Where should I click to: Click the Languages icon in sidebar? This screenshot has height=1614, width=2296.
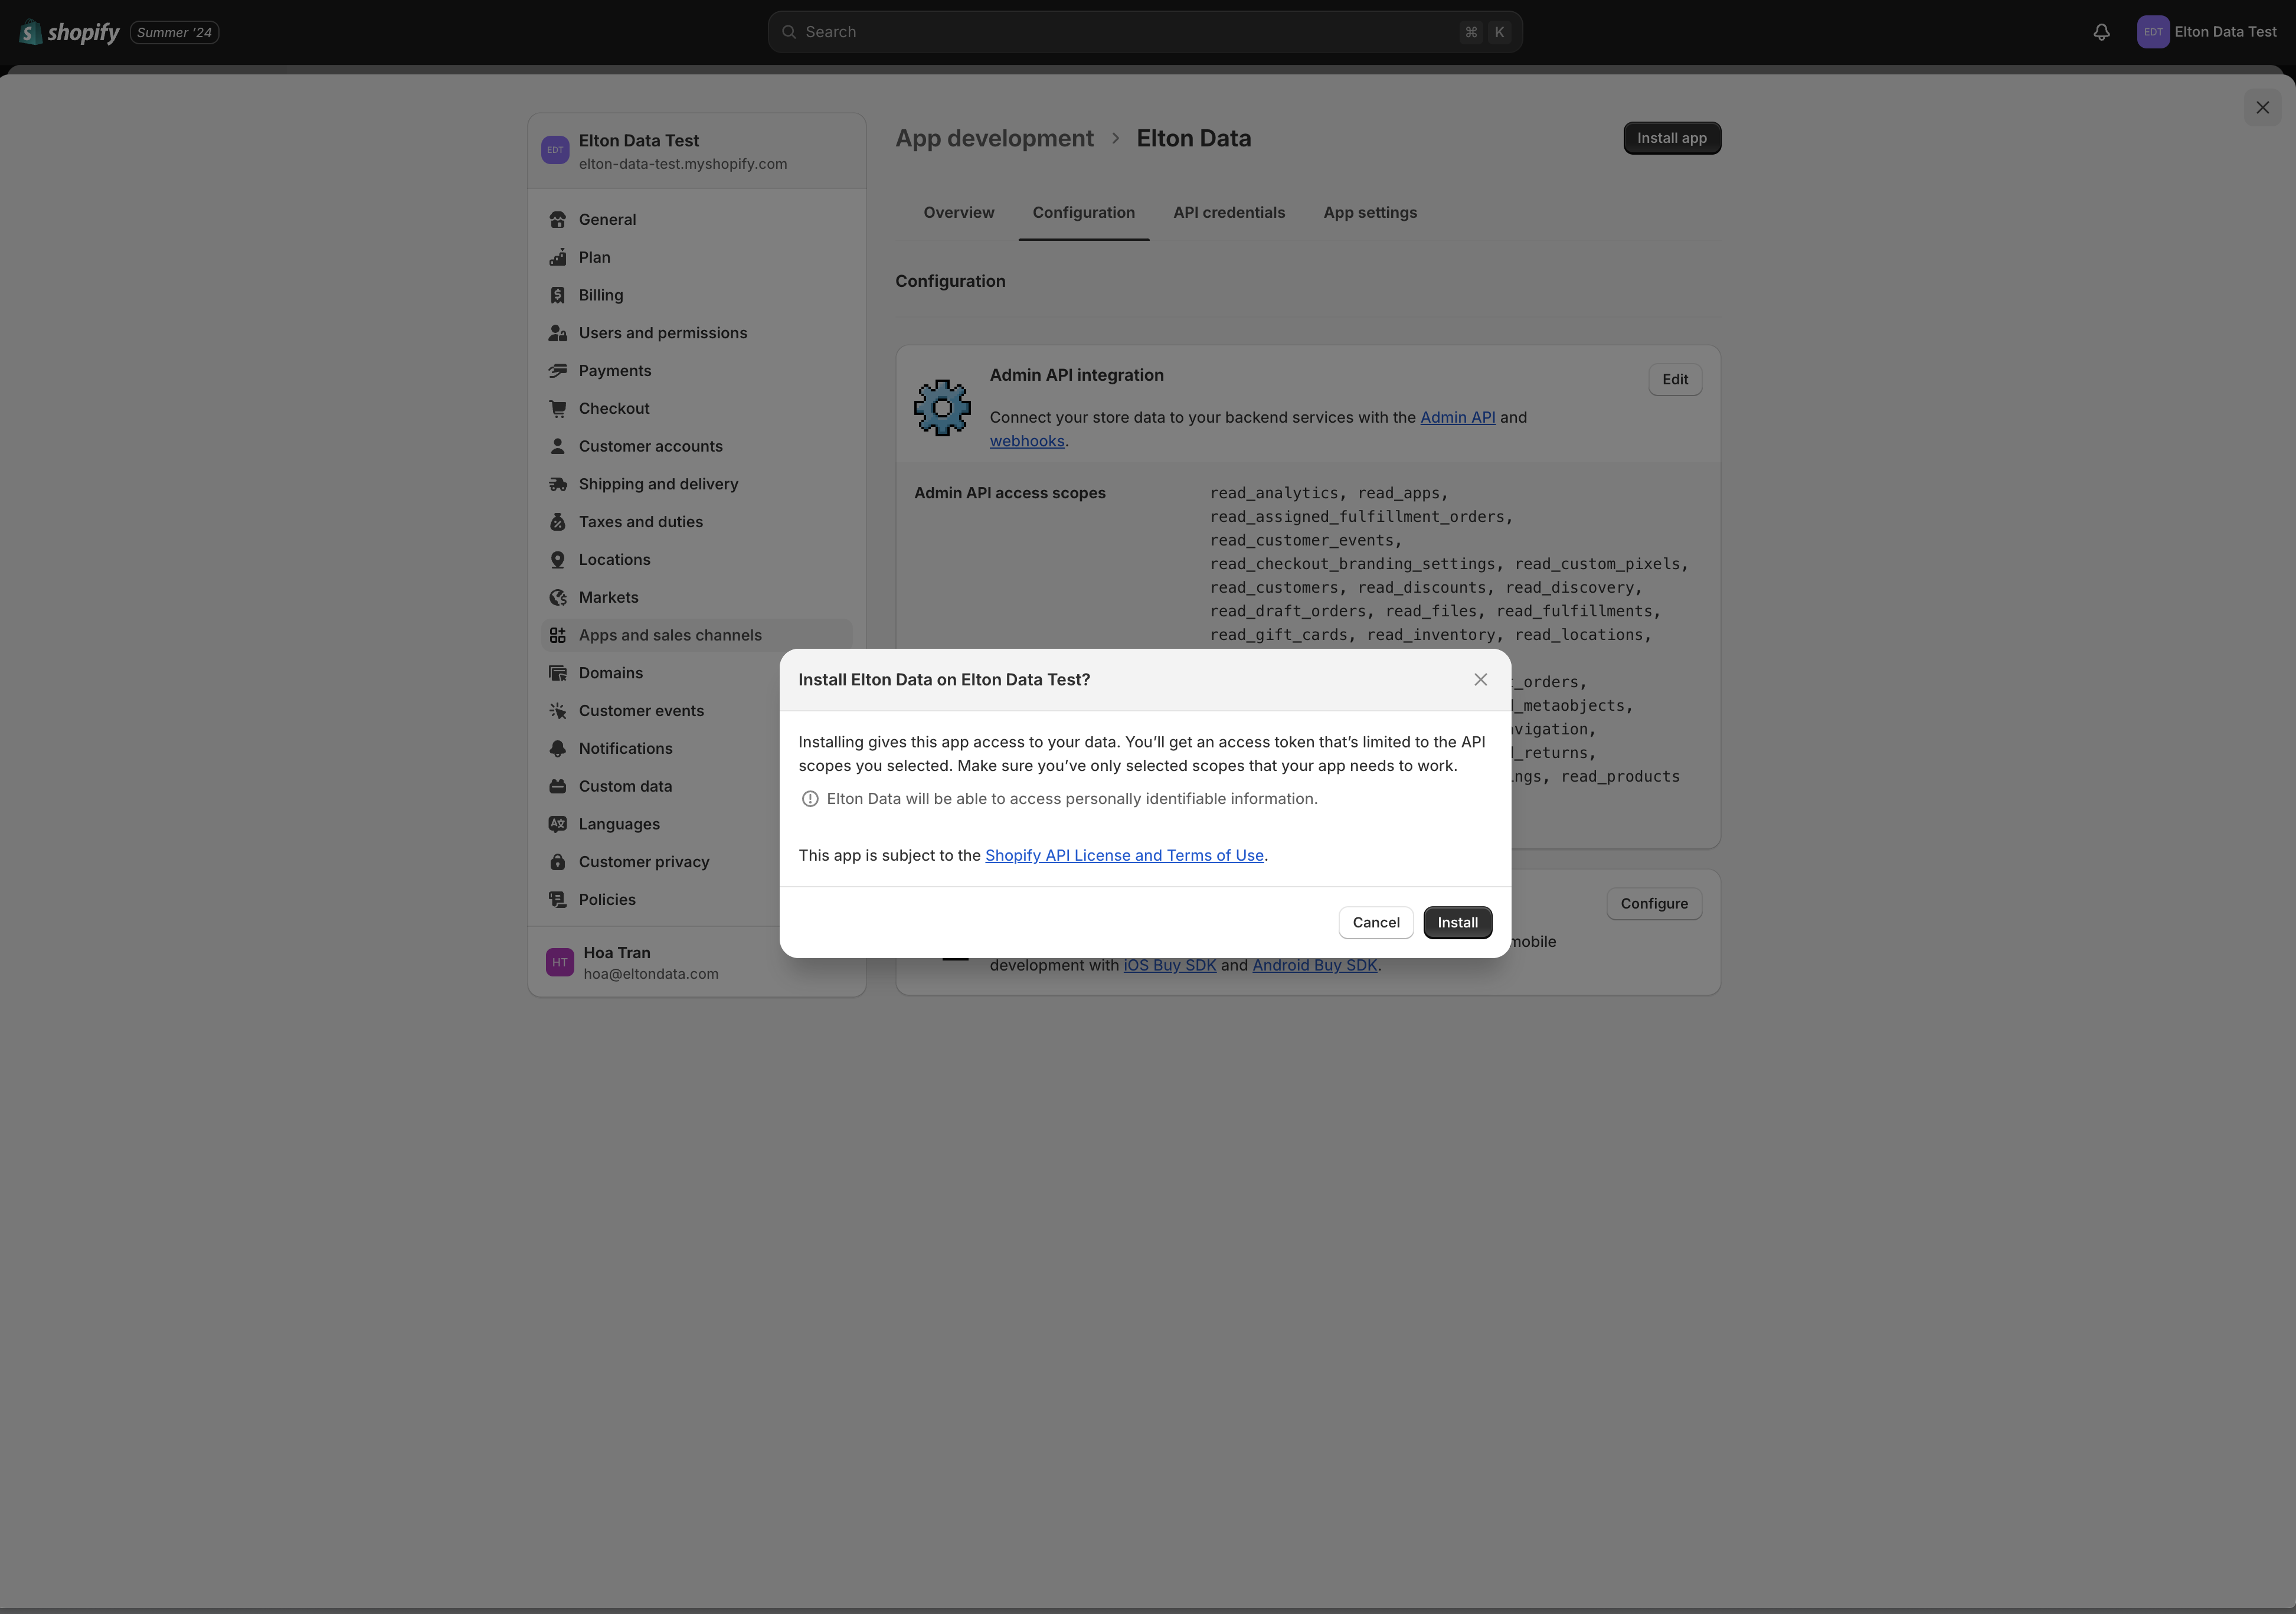pos(558,824)
